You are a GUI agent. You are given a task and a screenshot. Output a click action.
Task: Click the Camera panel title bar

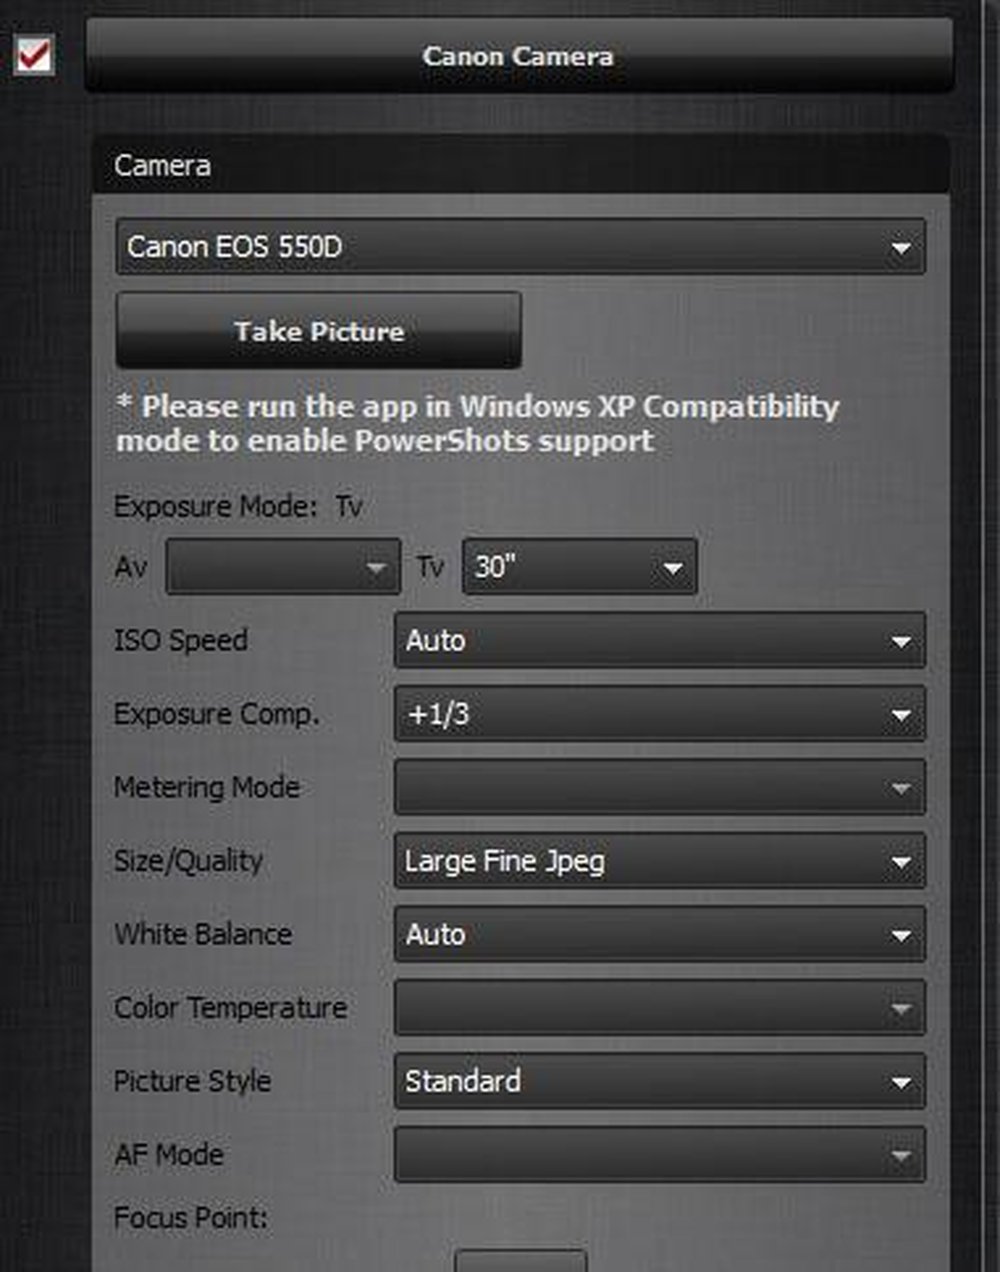(x=520, y=165)
